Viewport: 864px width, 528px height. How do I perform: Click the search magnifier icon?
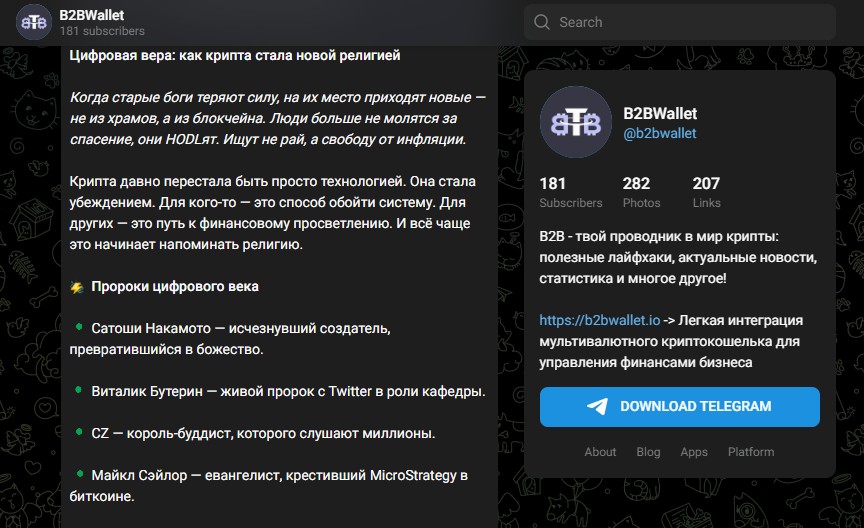[x=542, y=22]
